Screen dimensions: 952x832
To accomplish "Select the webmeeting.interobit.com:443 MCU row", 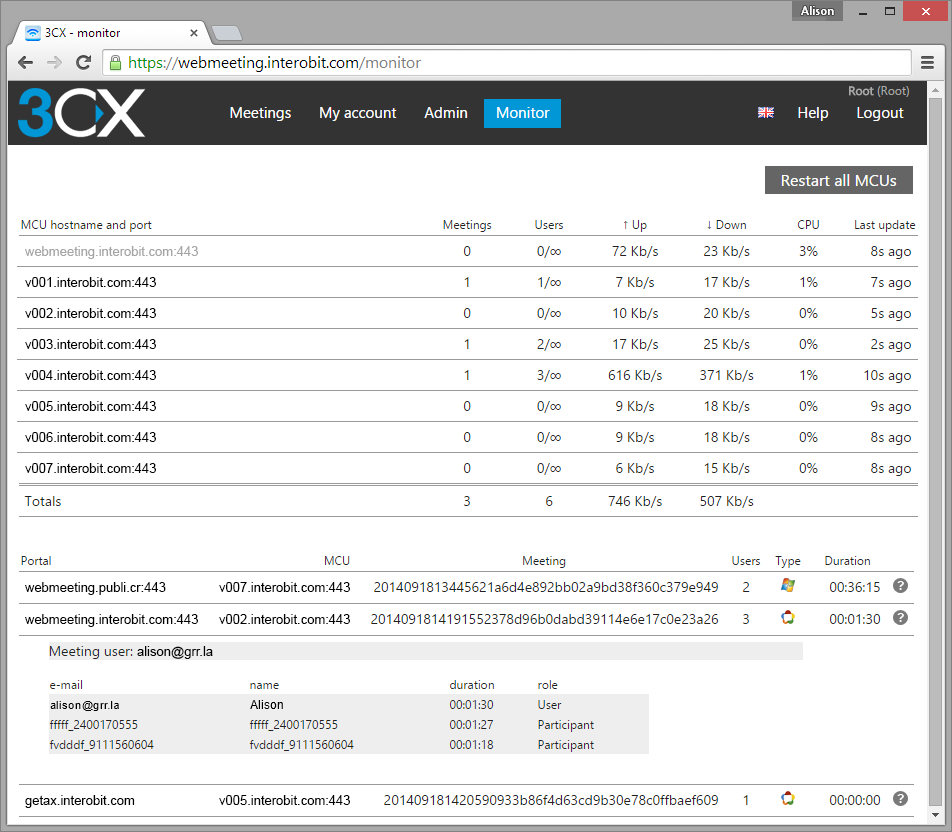I will (468, 251).
